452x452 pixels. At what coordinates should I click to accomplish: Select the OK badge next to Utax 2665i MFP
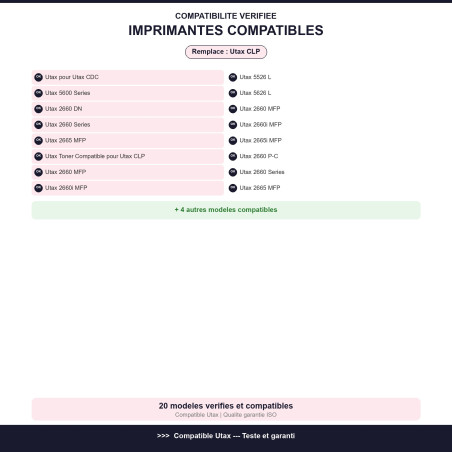coord(233,141)
